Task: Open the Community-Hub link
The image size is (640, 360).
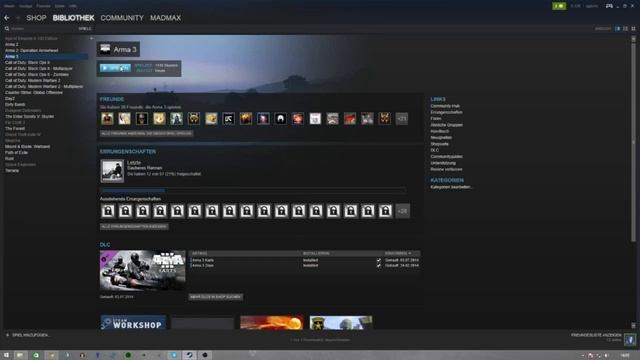Action: [445, 106]
